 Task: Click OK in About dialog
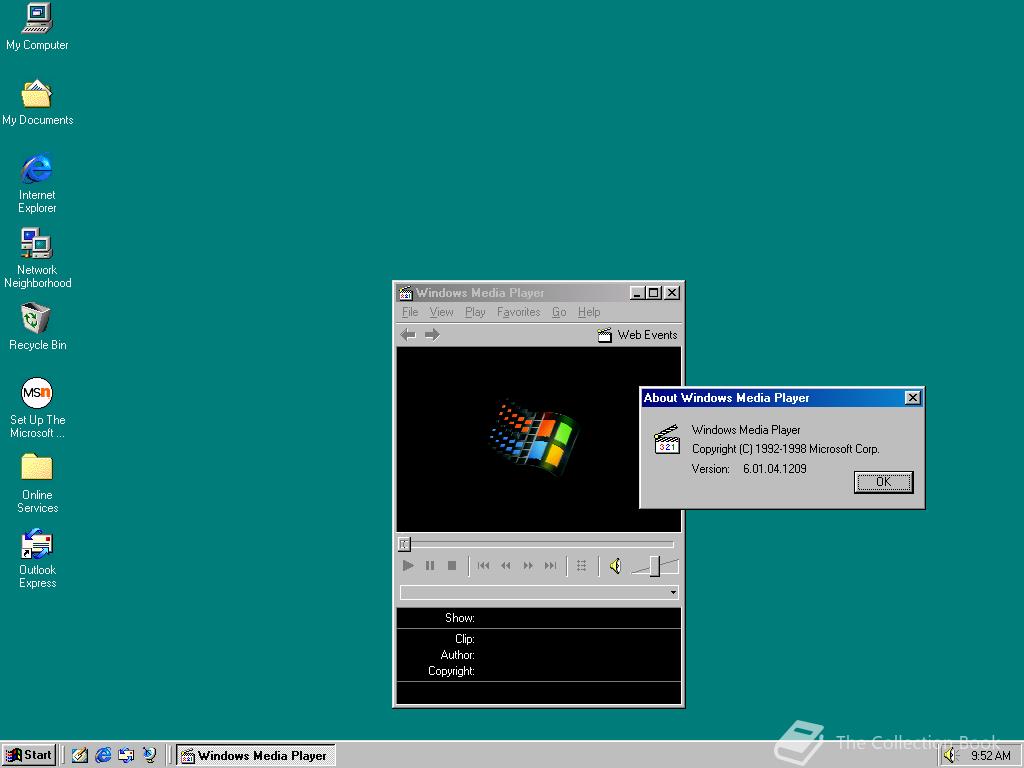coord(884,482)
